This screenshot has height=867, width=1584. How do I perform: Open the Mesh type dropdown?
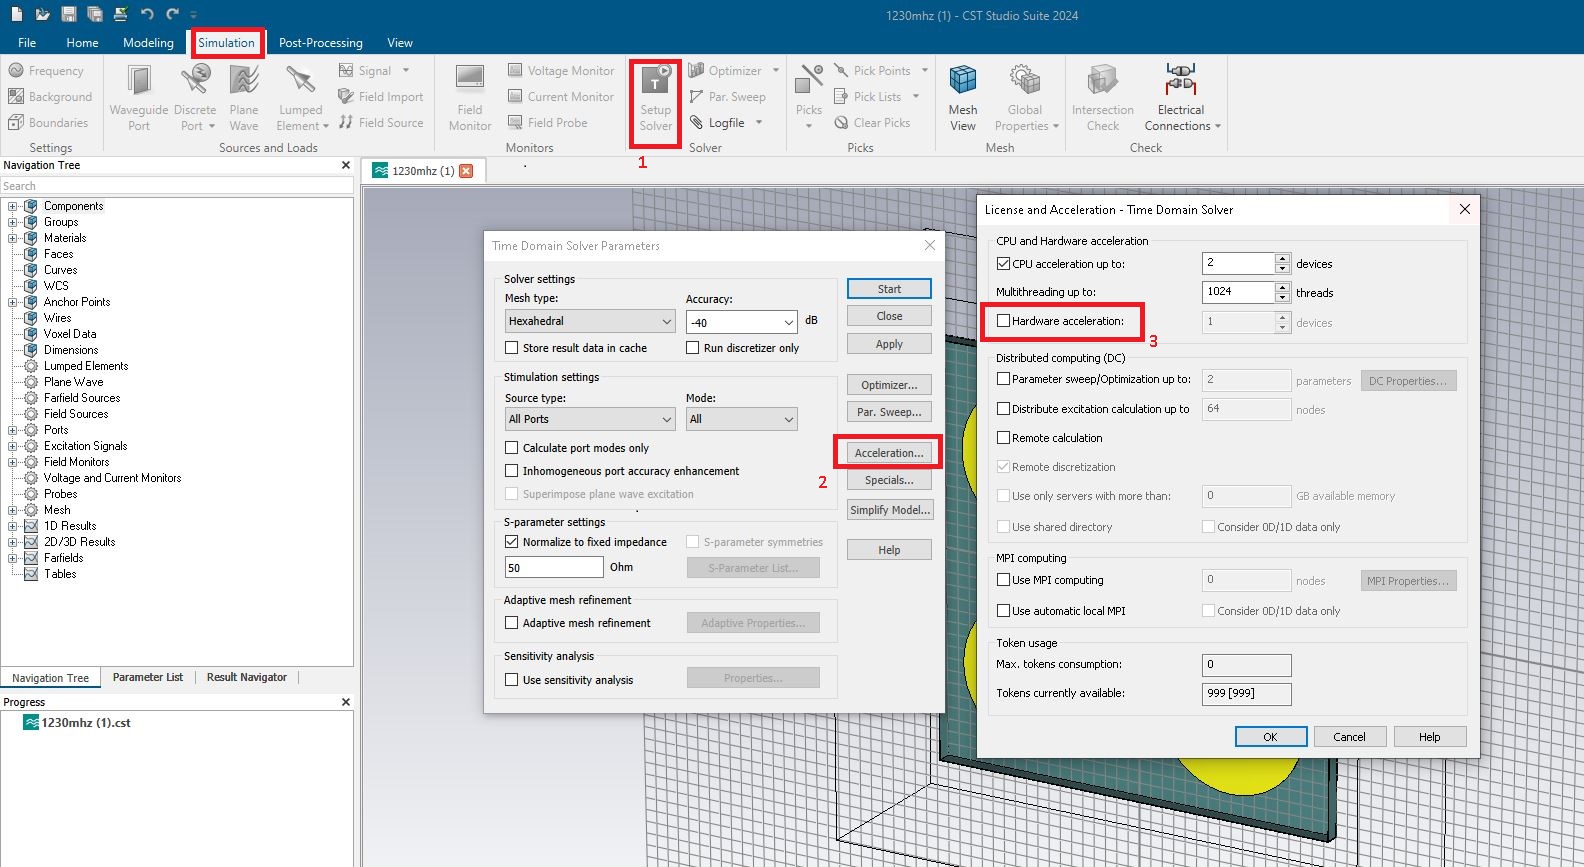[x=590, y=321]
